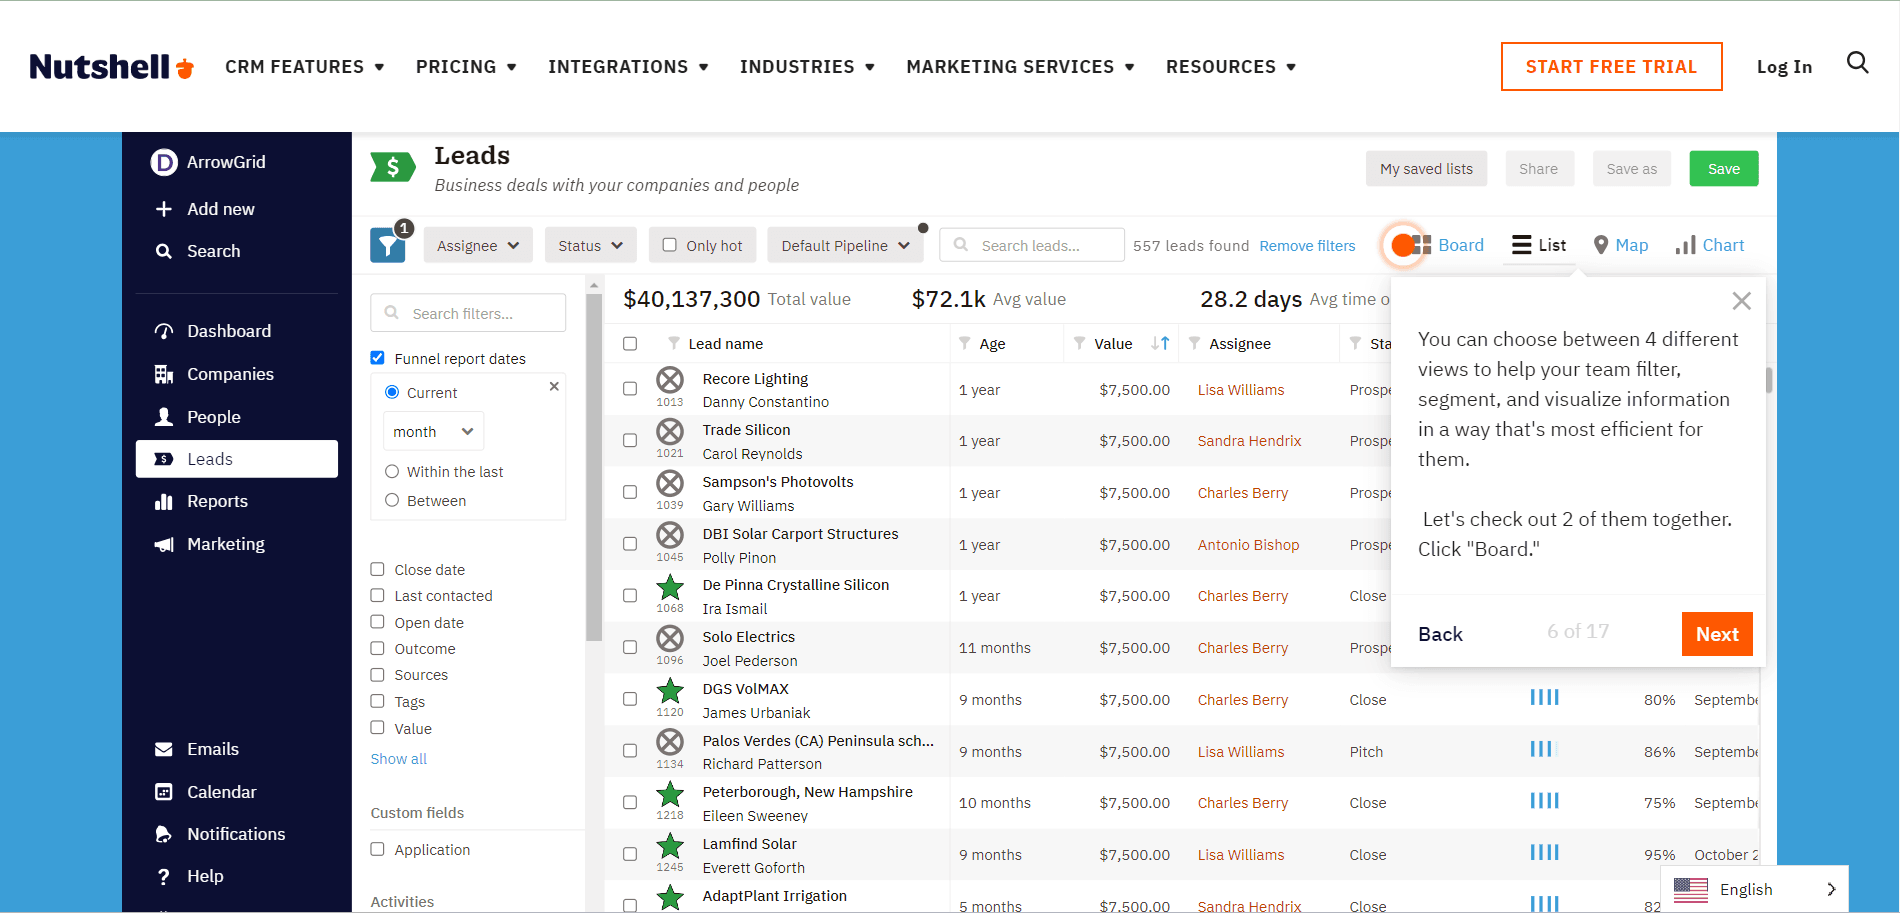Open the Notifications panel
Screen dimensions: 1900x913
pos(235,833)
